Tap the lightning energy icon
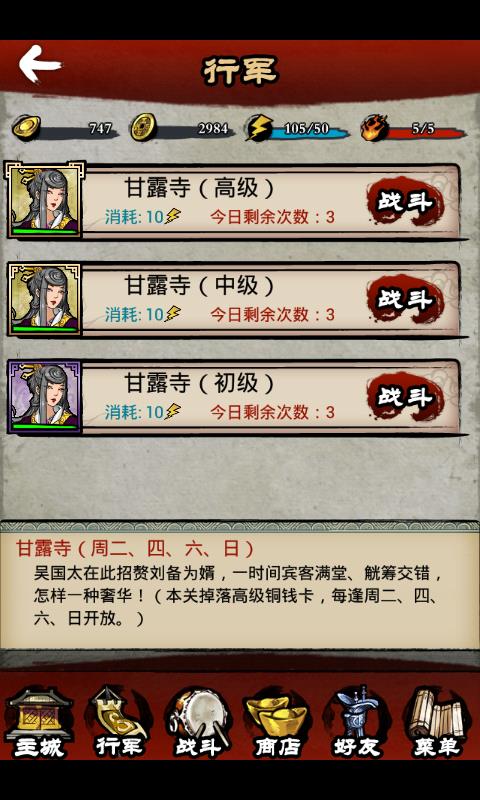The width and height of the screenshot is (480, 800). (259, 128)
